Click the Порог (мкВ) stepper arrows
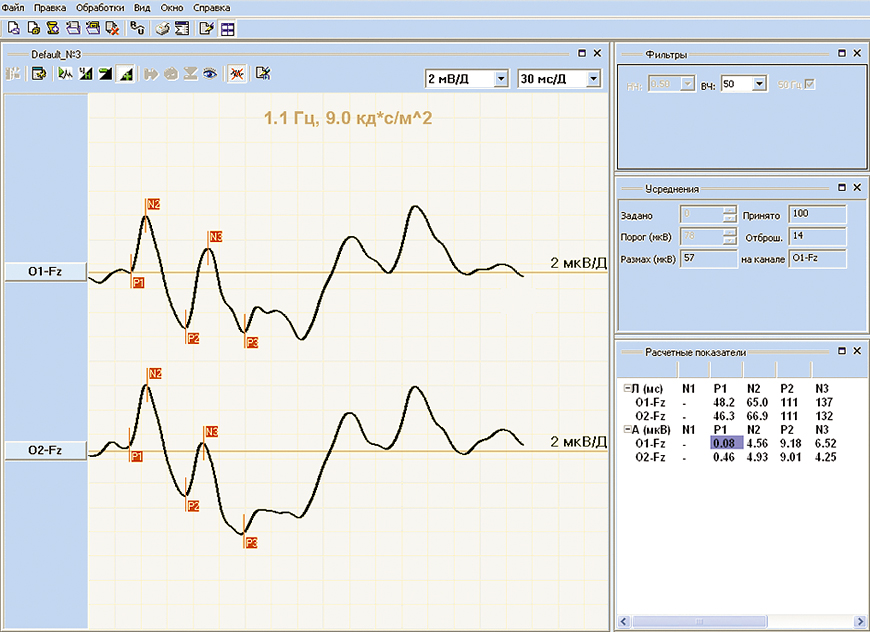This screenshot has width=870, height=632. pos(730,236)
